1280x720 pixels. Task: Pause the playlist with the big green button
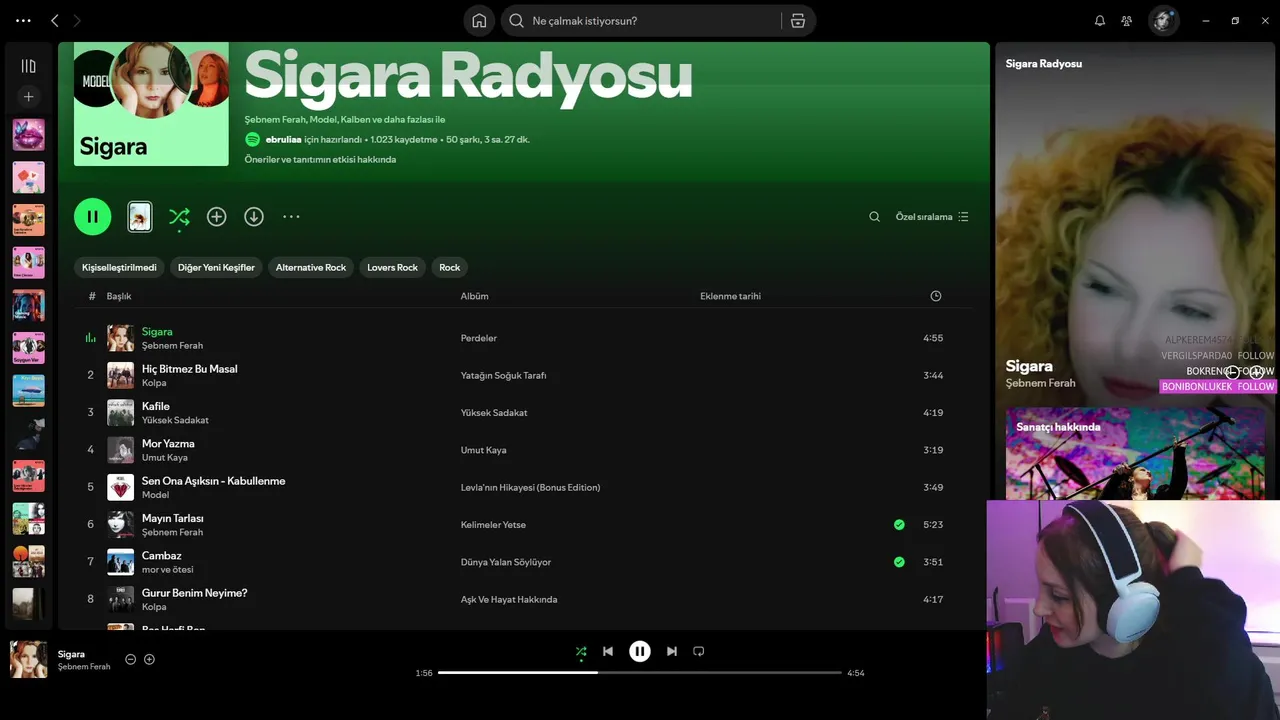tap(92, 216)
